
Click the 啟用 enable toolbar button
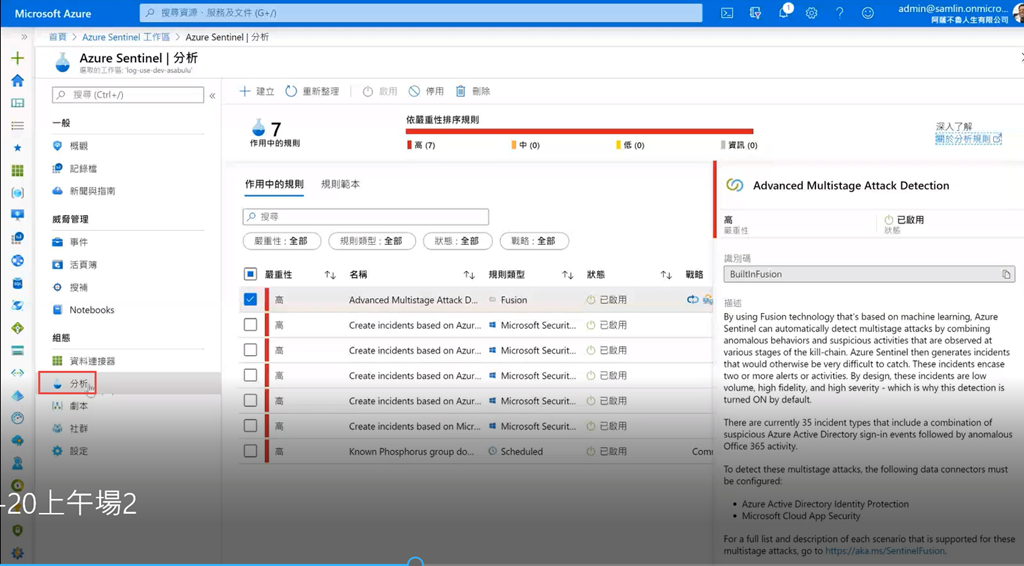tap(379, 91)
